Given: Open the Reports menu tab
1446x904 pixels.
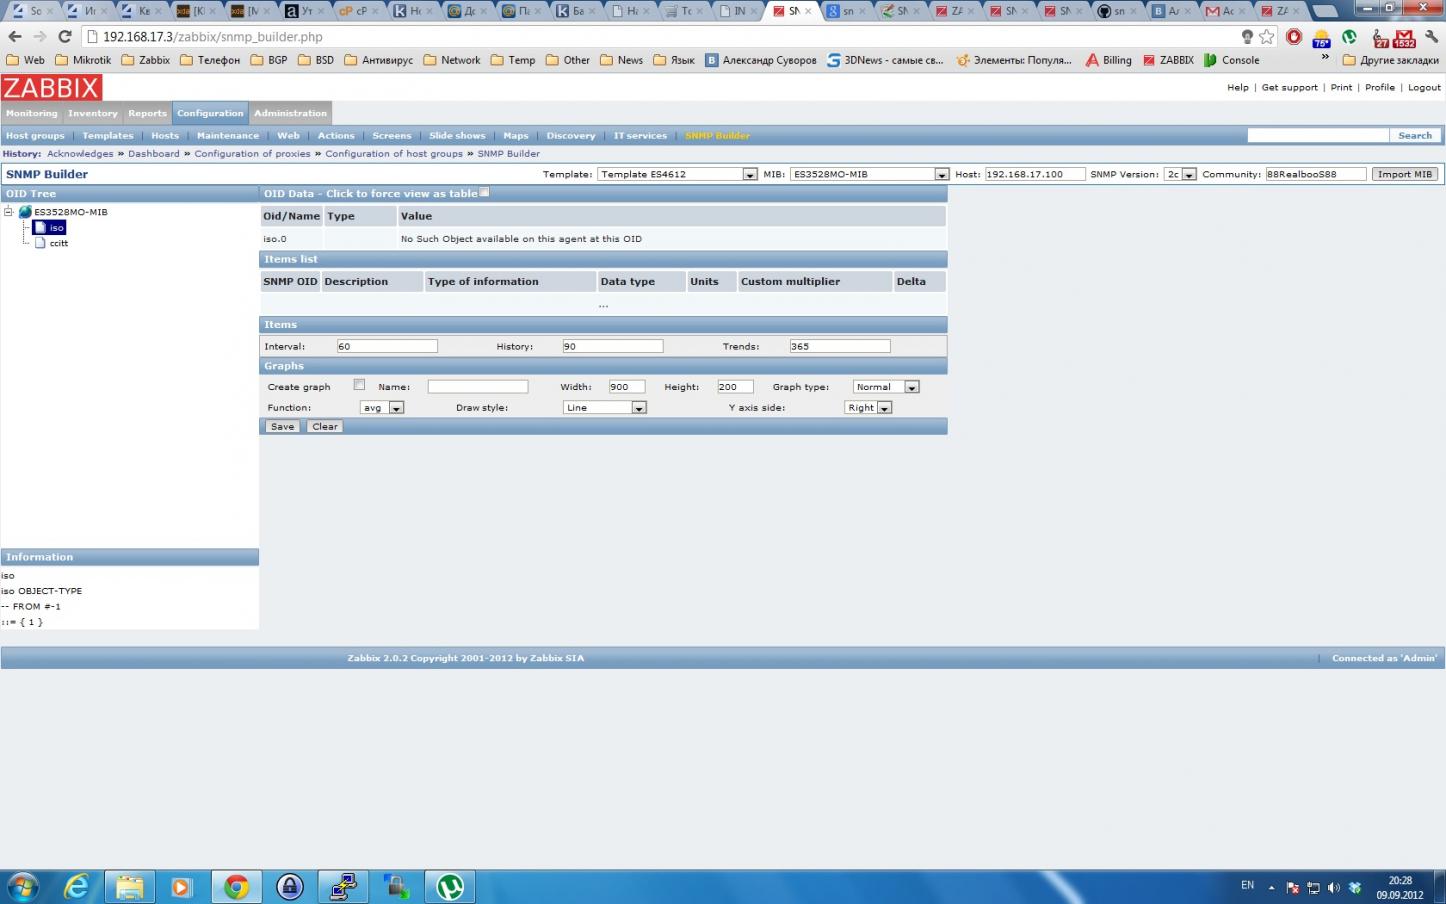Looking at the screenshot, I should point(148,113).
